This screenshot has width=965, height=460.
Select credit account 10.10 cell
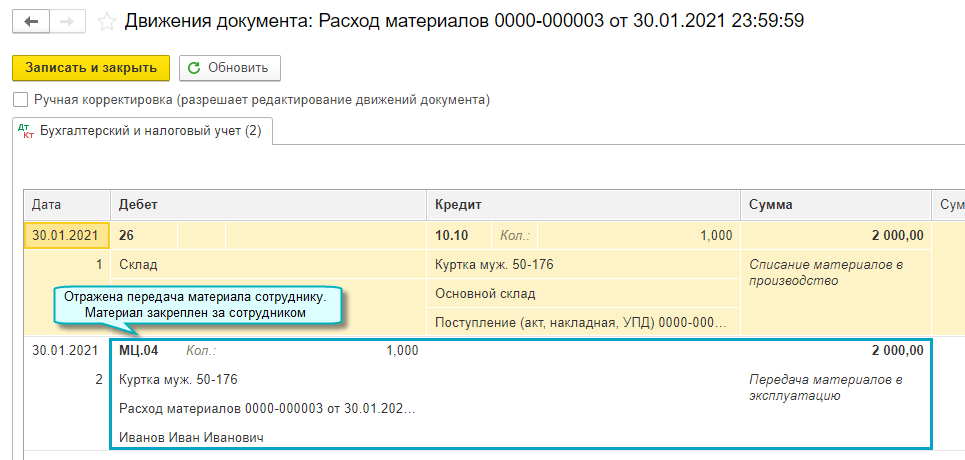tap(450, 235)
